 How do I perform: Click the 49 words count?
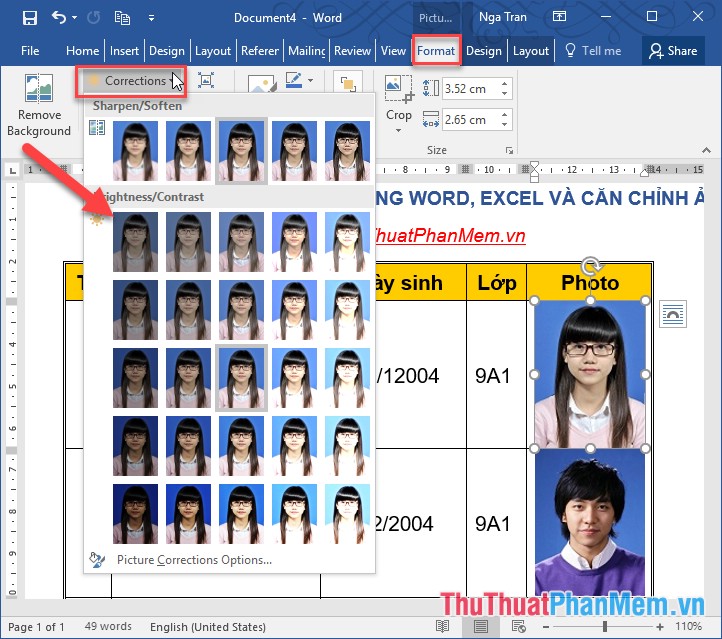click(108, 627)
